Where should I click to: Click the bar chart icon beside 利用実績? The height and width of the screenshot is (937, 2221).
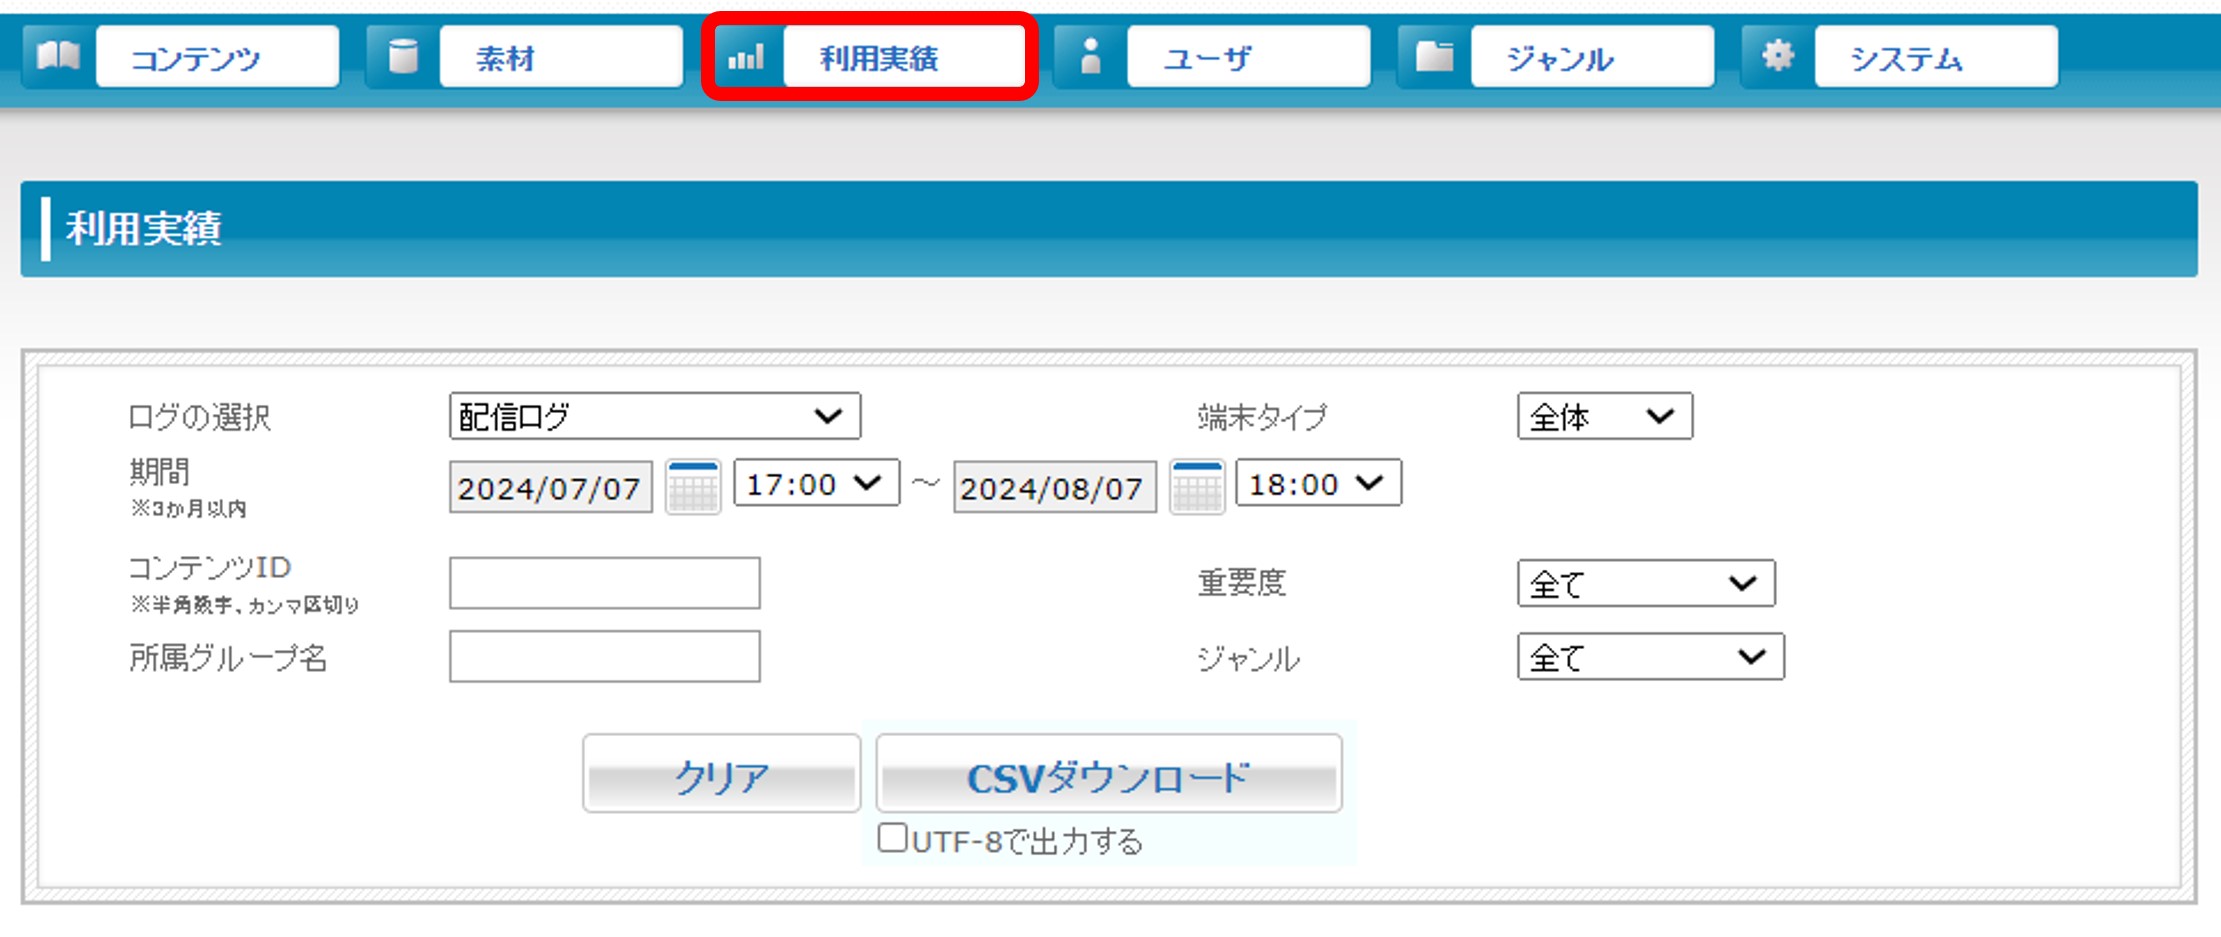click(746, 57)
